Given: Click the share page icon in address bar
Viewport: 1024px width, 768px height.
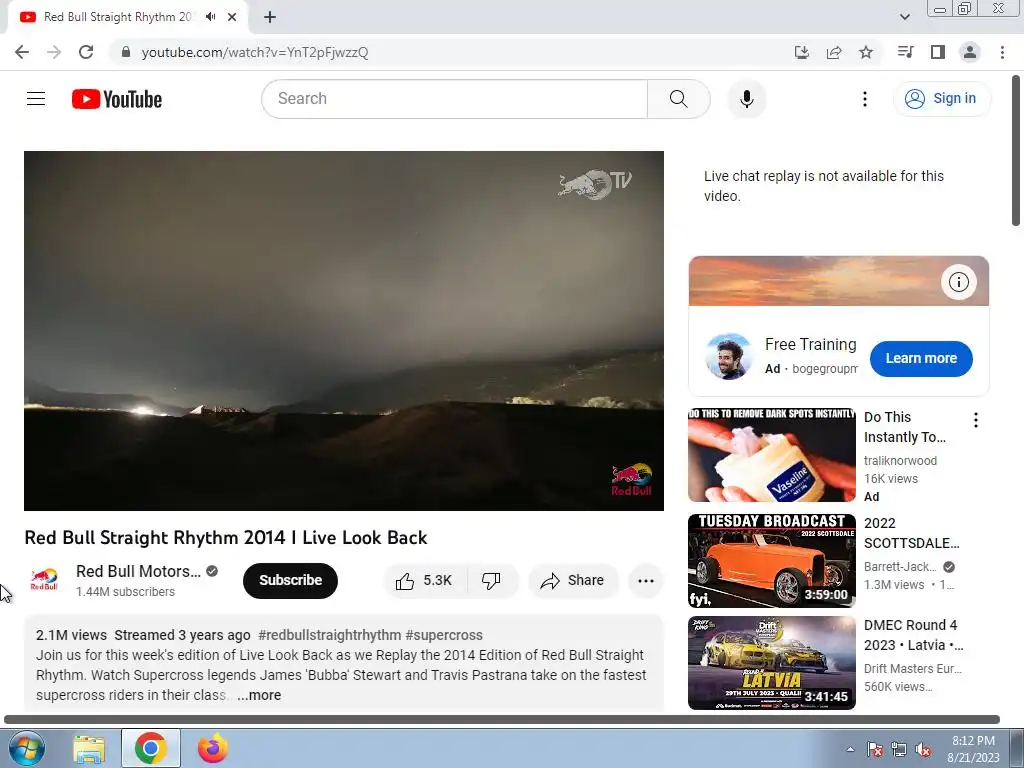Looking at the screenshot, I should pyautogui.click(x=834, y=52).
